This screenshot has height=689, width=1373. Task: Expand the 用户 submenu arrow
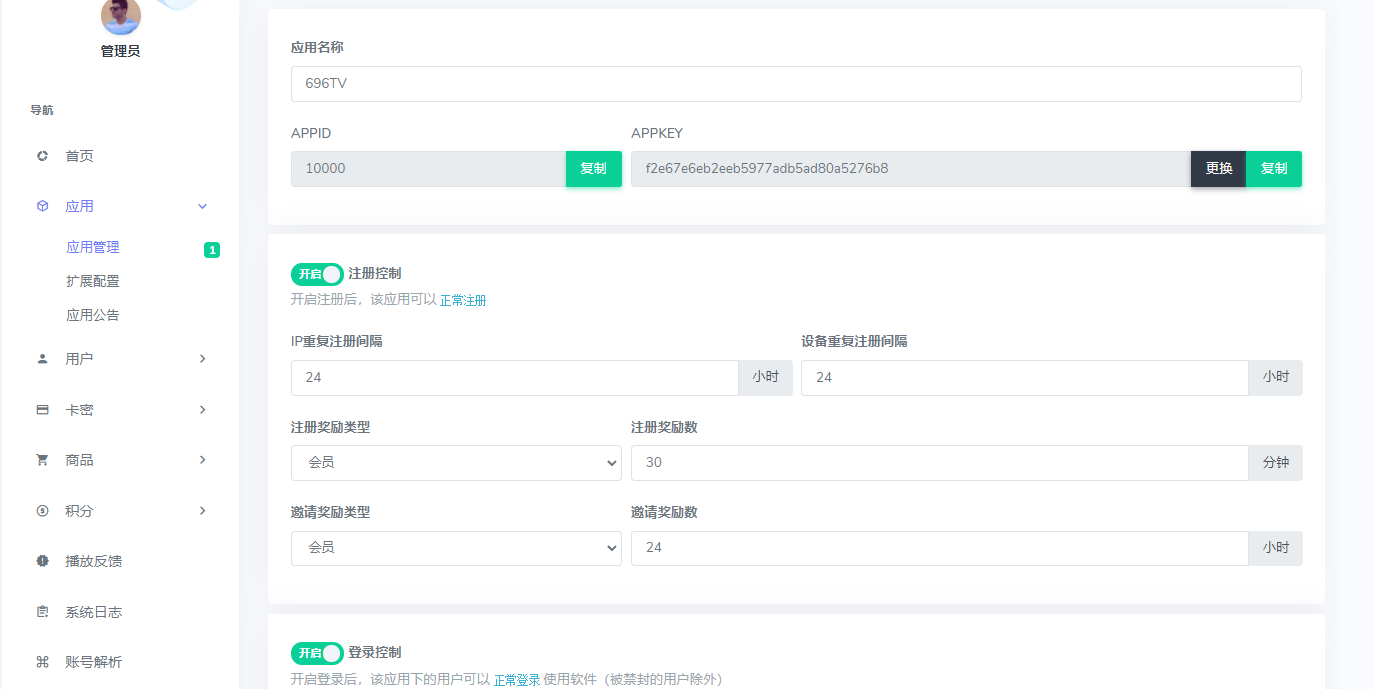(x=202, y=359)
